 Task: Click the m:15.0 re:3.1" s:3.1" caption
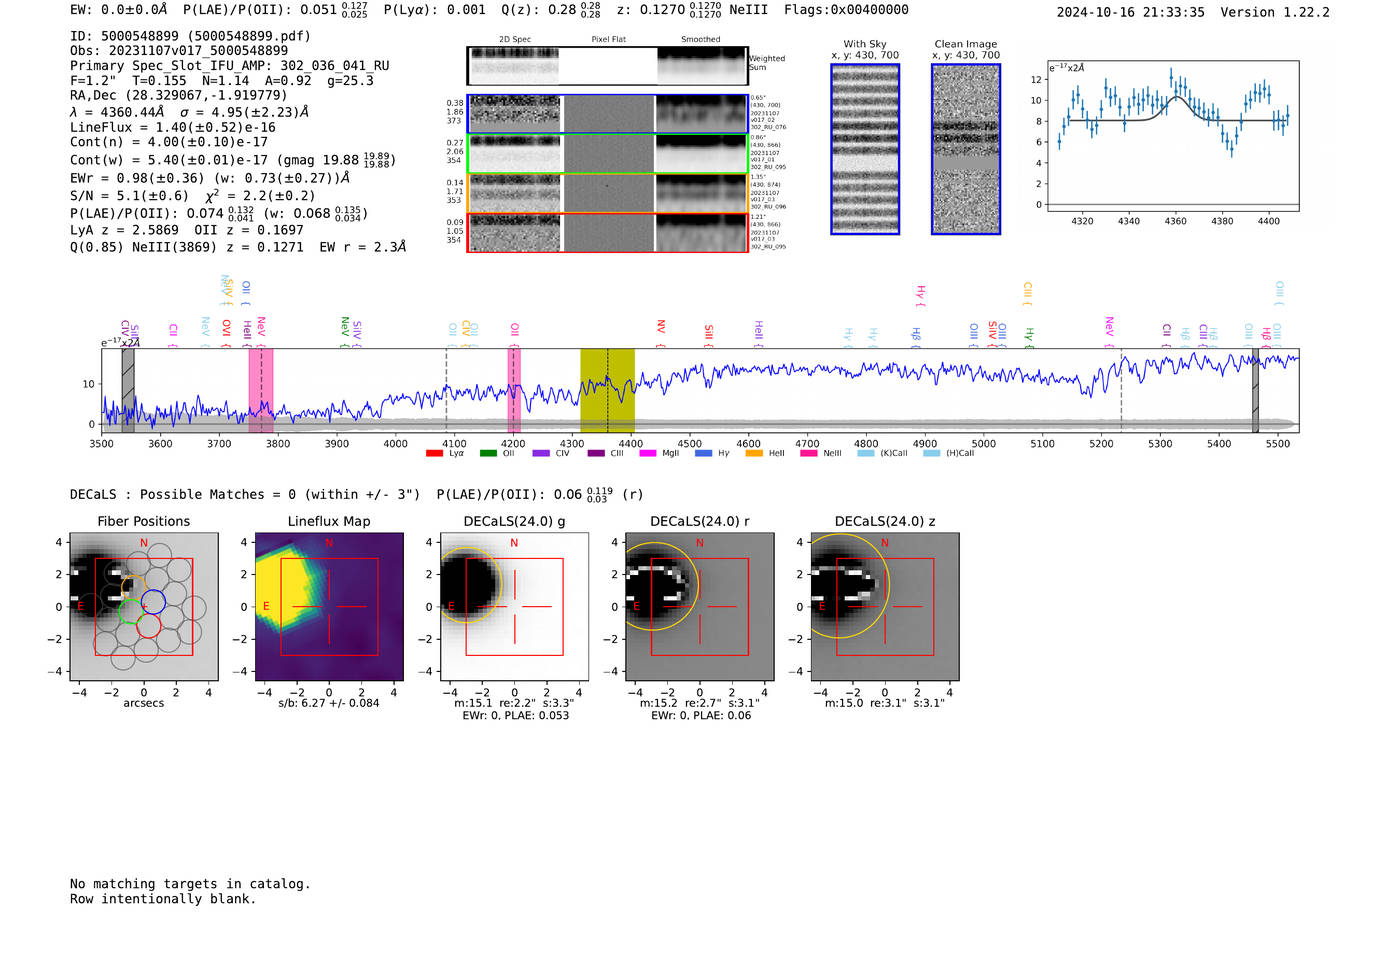click(x=885, y=703)
